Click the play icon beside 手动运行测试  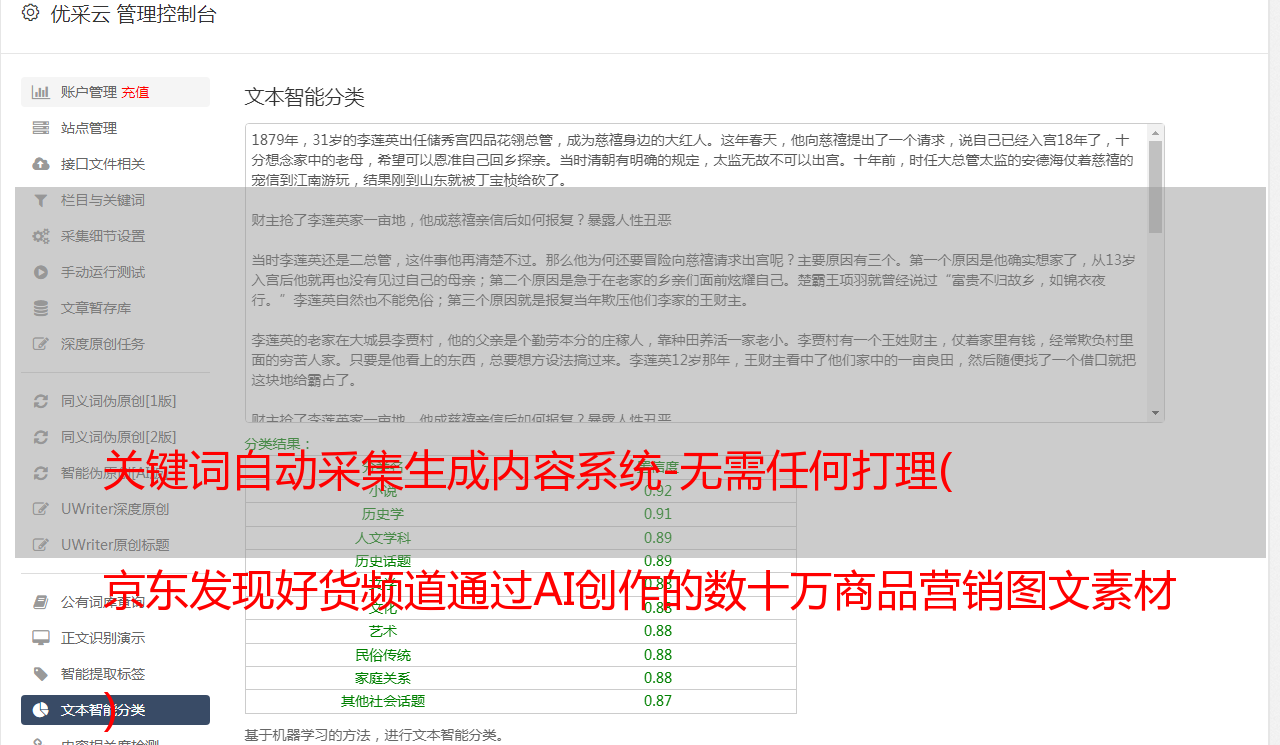click(41, 272)
